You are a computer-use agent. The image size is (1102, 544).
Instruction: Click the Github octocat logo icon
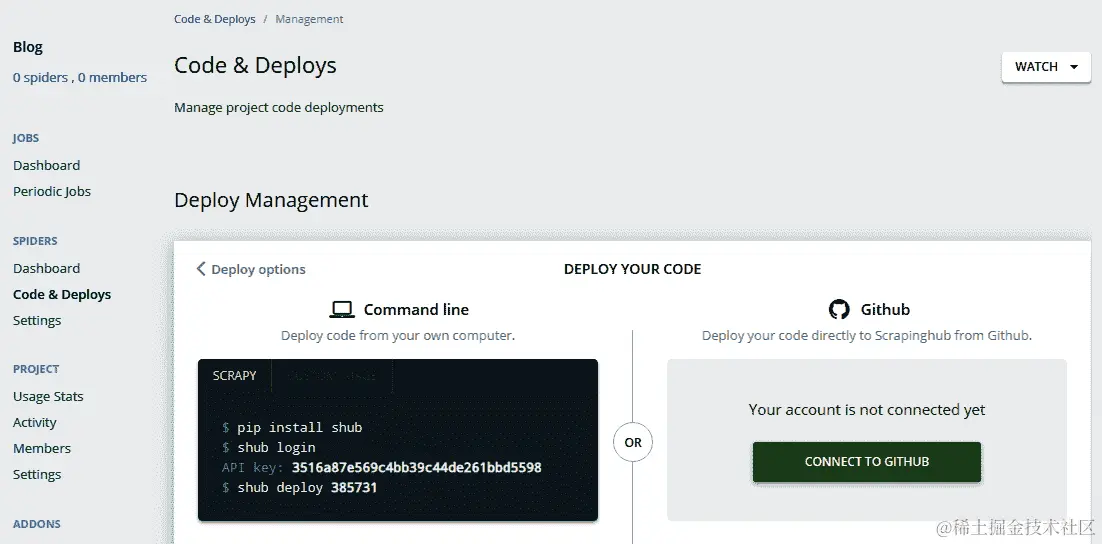click(x=838, y=309)
